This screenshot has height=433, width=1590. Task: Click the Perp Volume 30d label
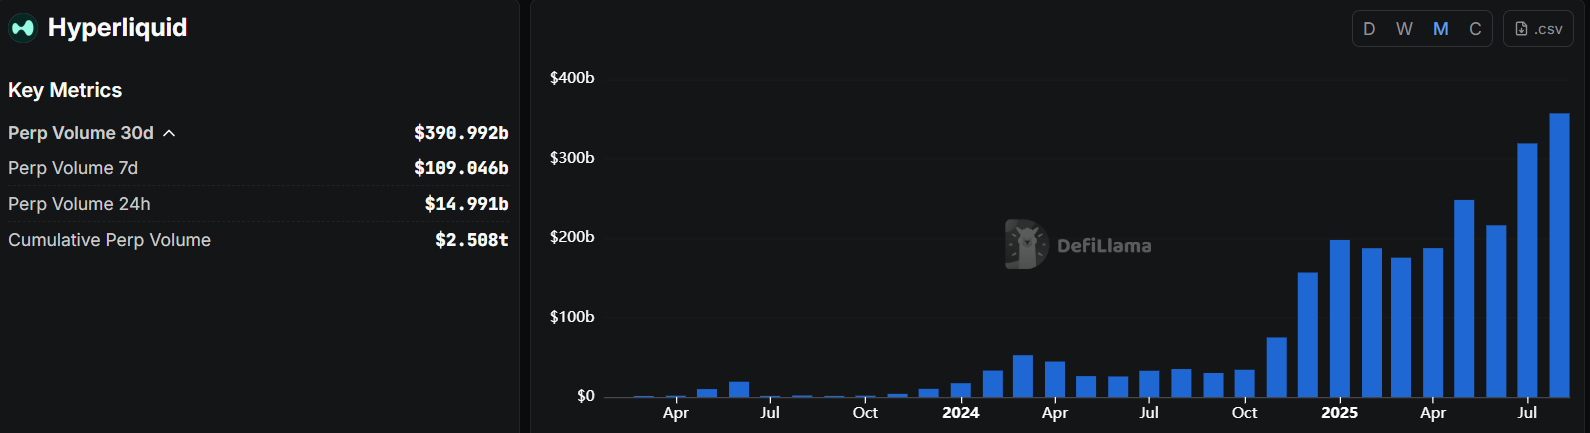[81, 133]
